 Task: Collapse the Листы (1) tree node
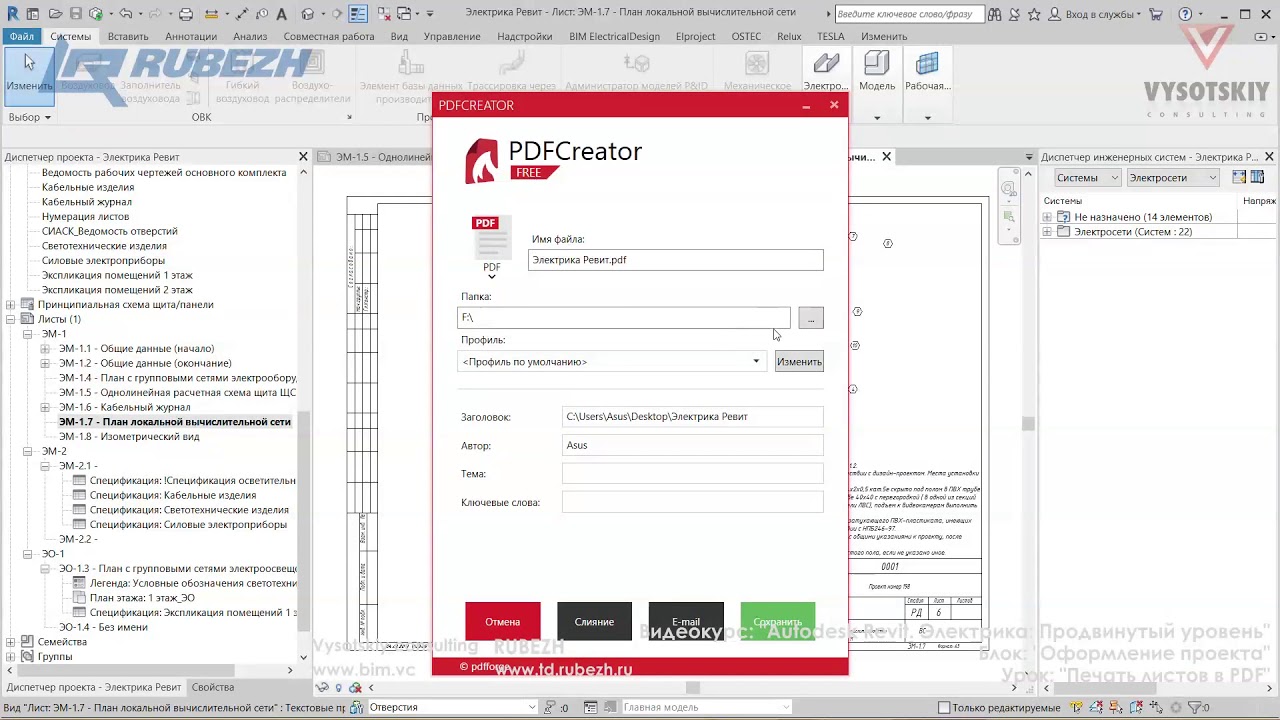(11, 319)
